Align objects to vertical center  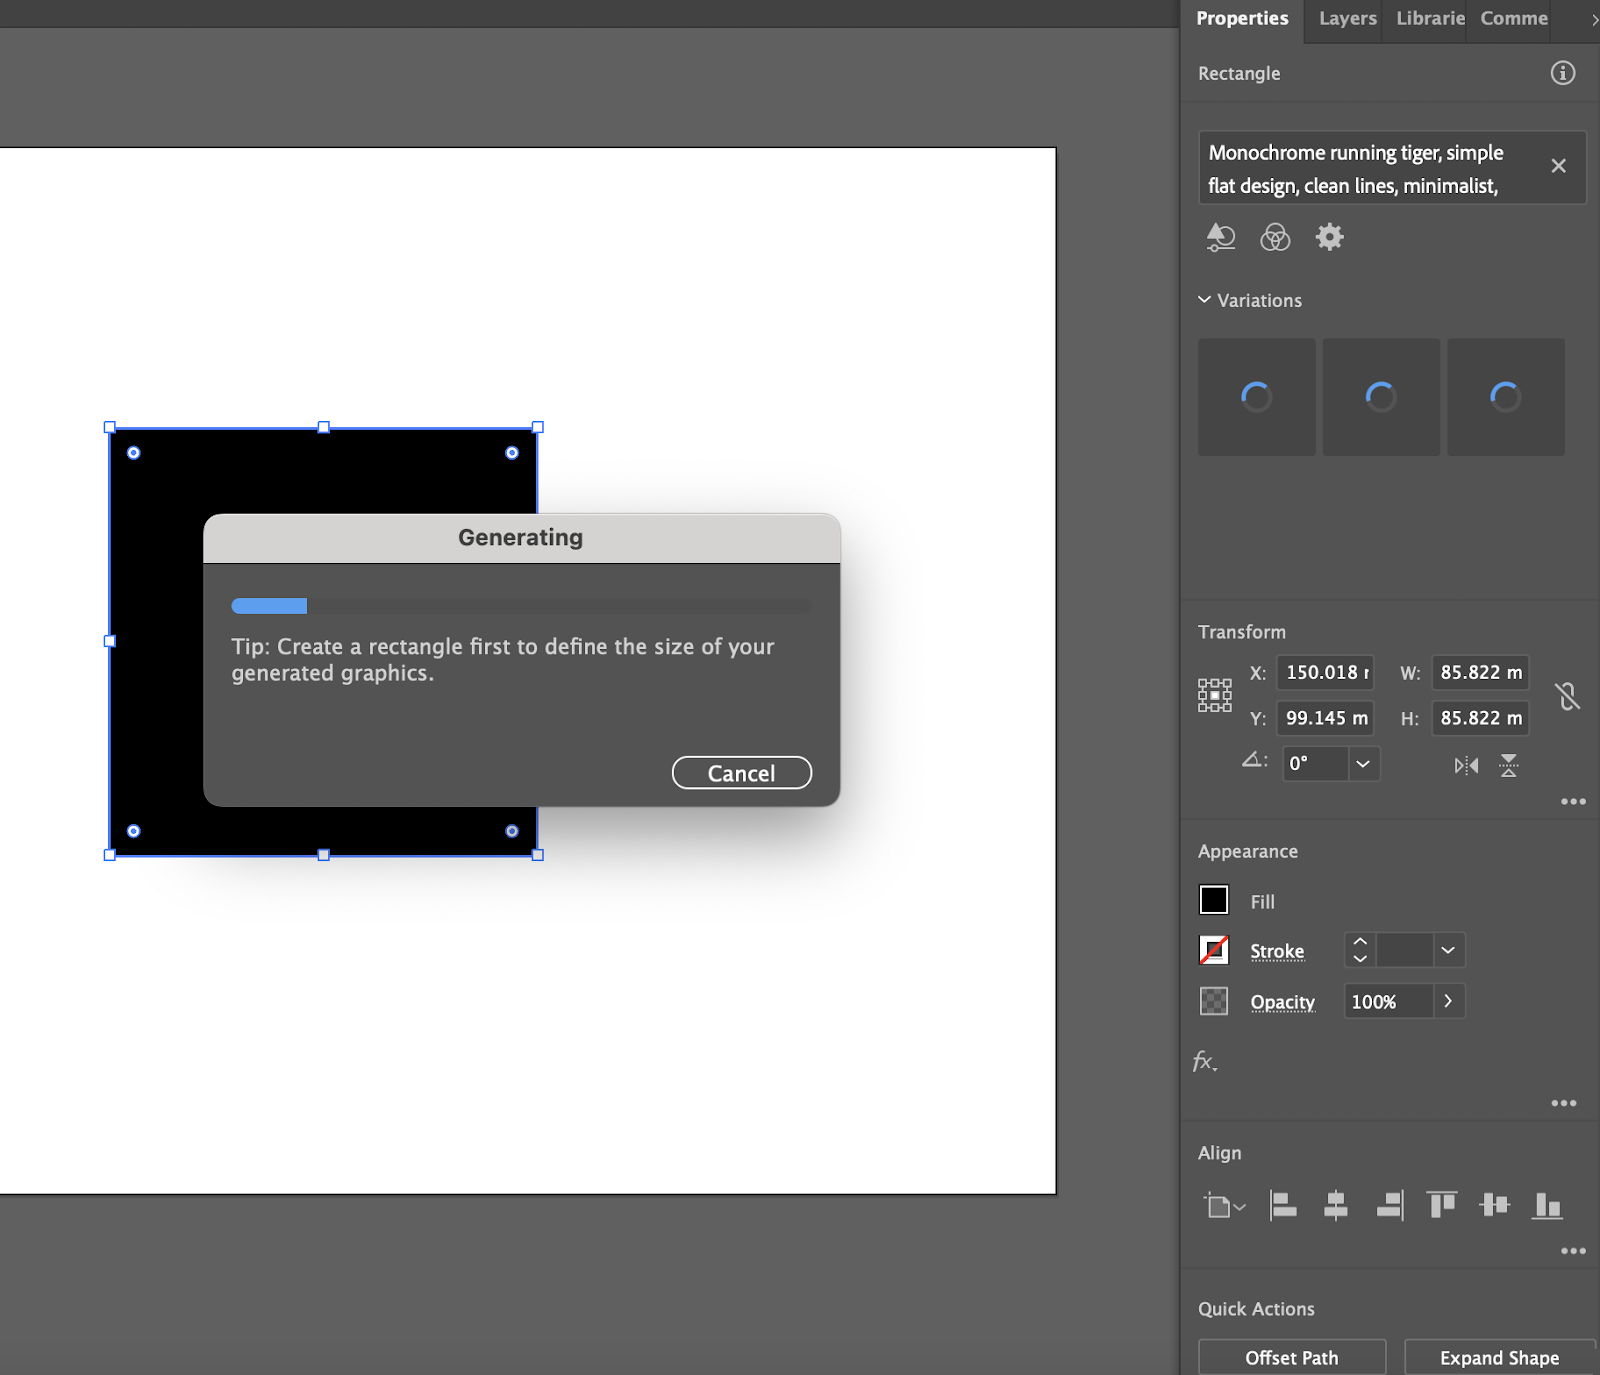click(x=1495, y=1205)
